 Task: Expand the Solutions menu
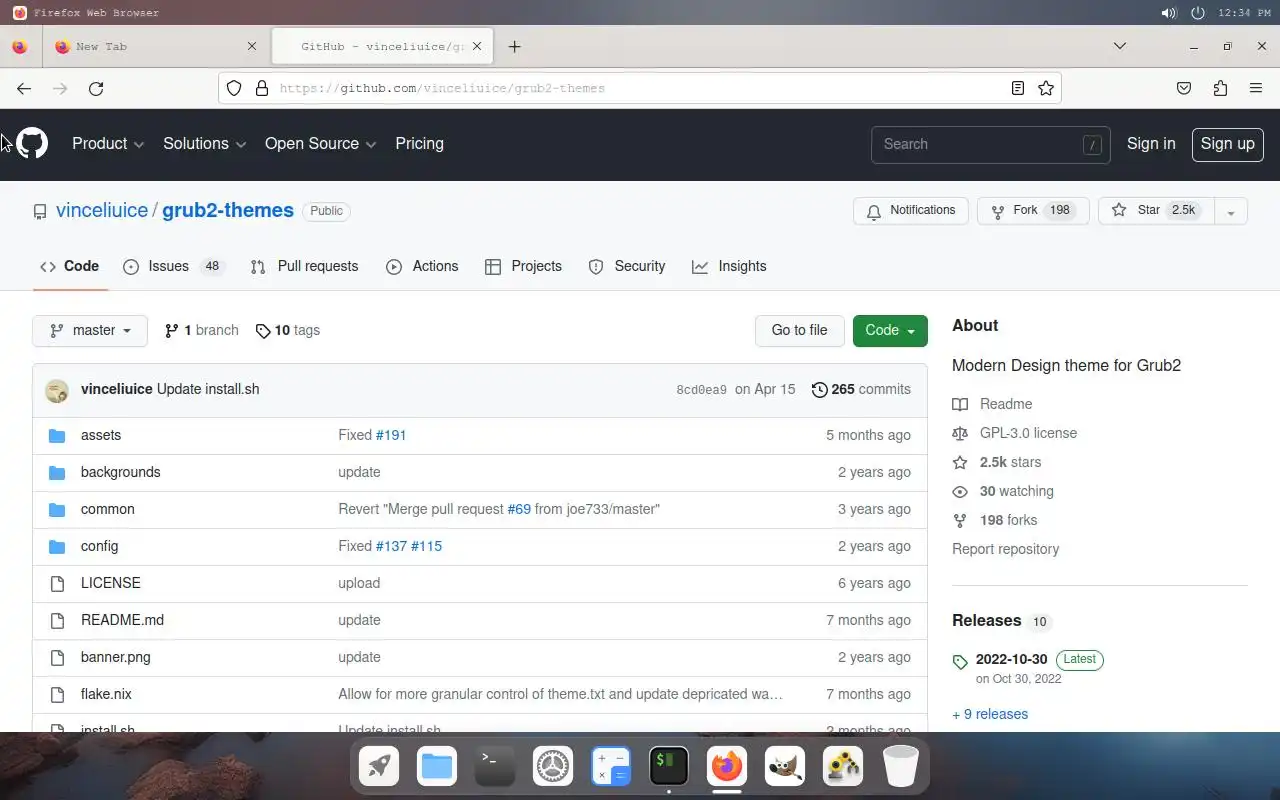(x=205, y=144)
